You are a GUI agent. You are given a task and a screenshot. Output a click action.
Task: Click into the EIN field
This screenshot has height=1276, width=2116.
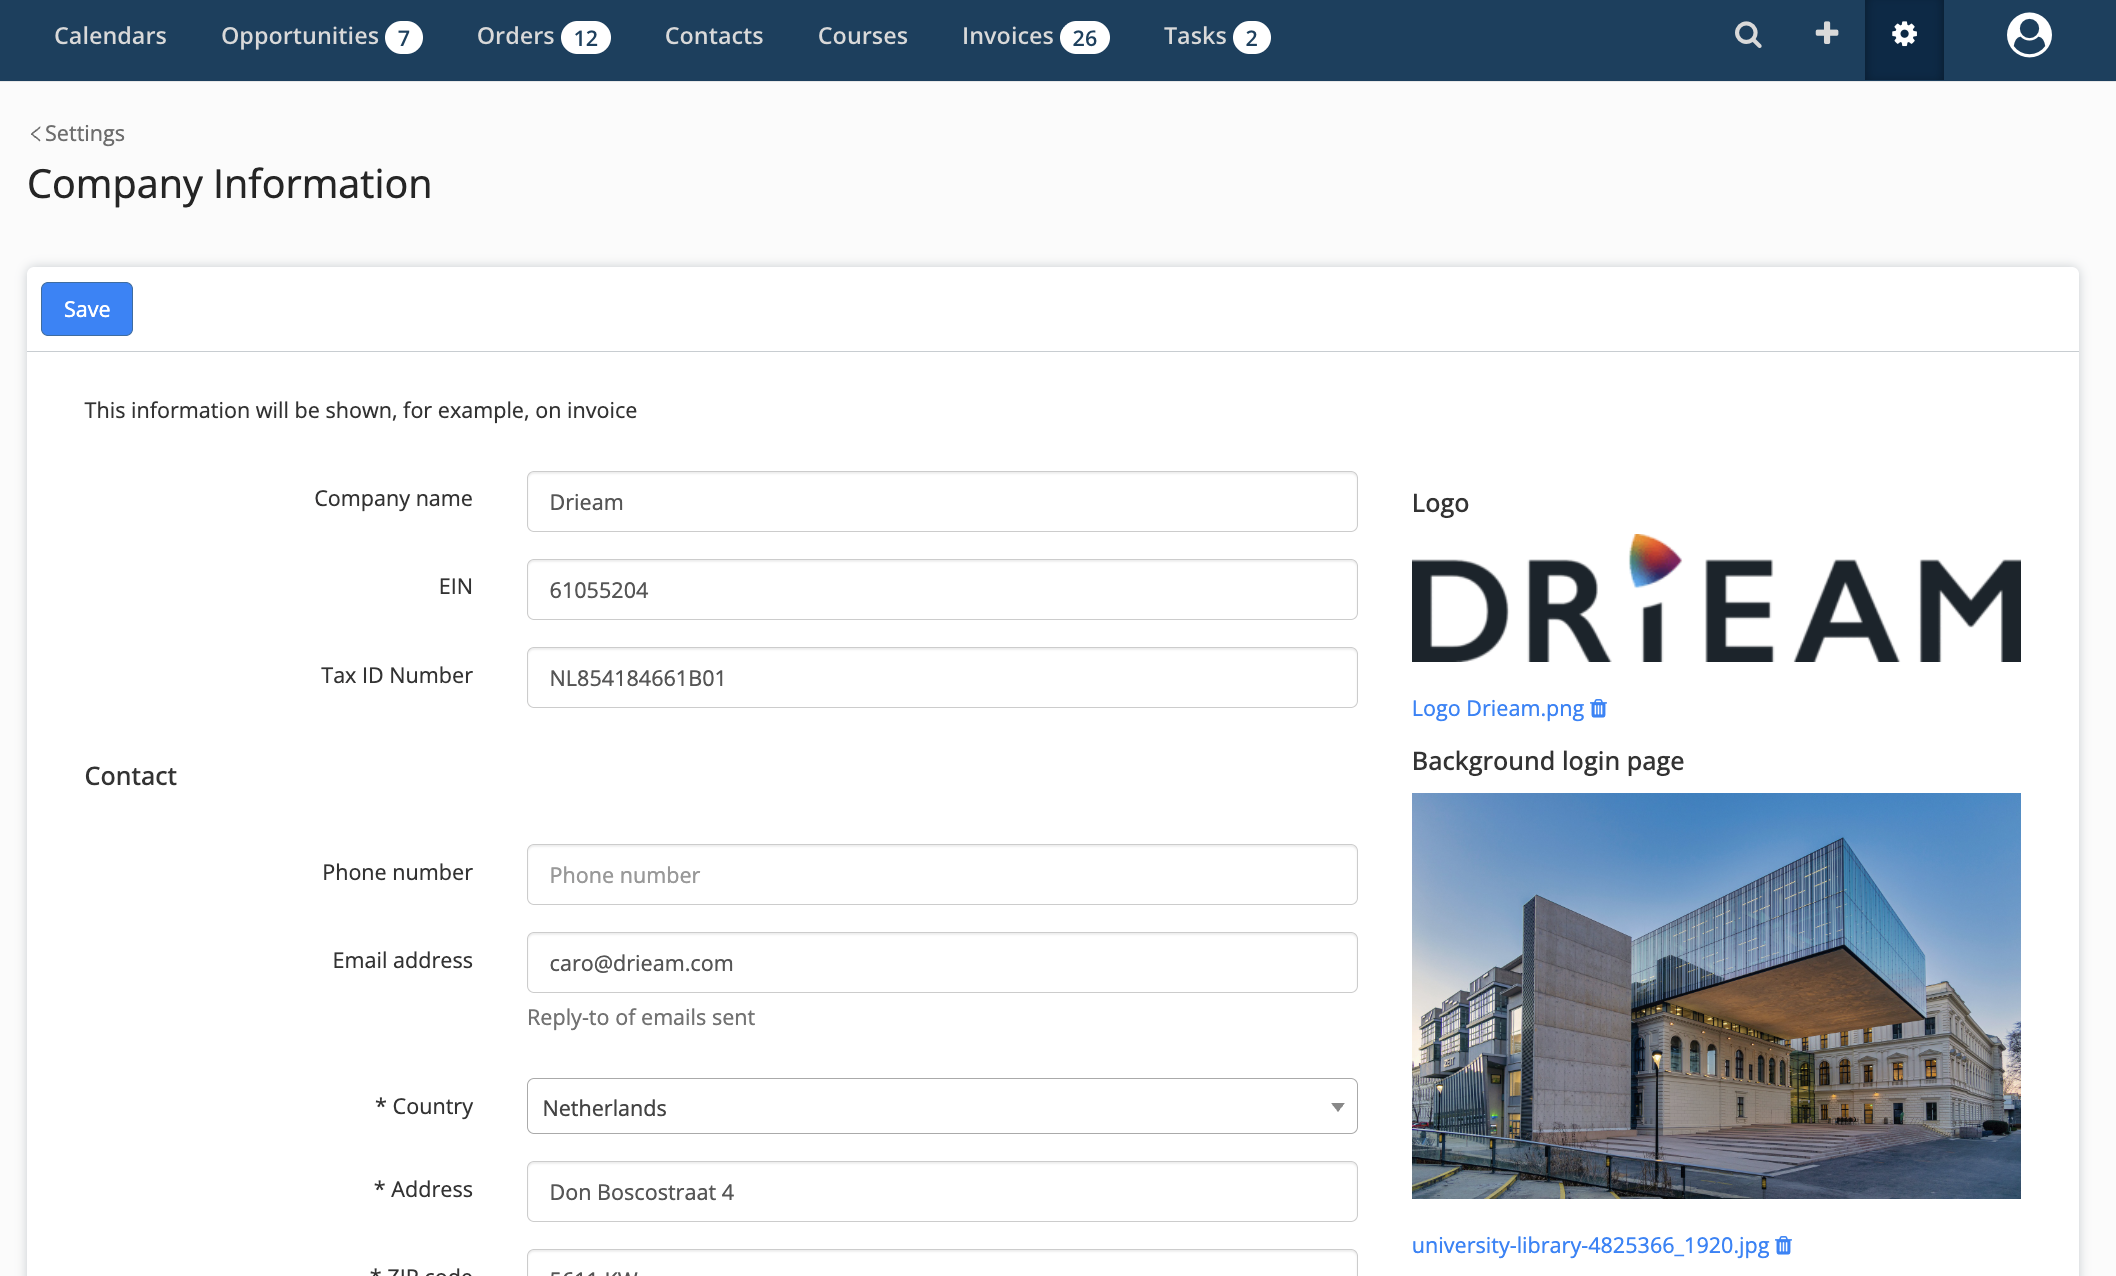click(942, 590)
